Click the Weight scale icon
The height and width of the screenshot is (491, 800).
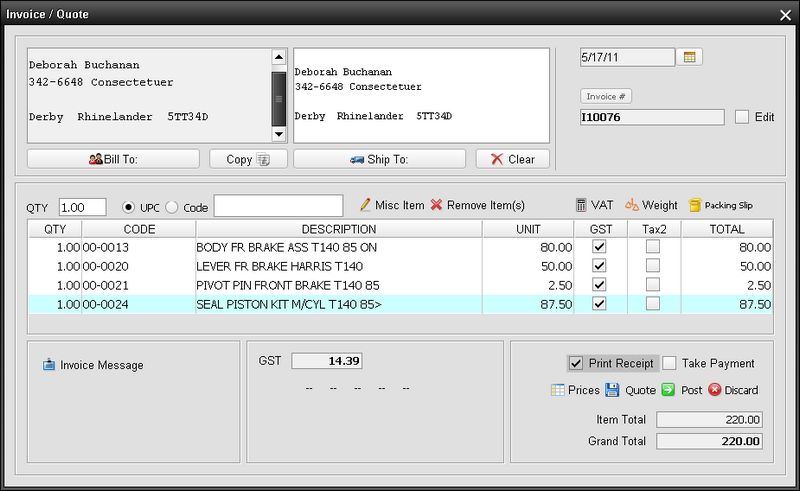pyautogui.click(x=632, y=205)
